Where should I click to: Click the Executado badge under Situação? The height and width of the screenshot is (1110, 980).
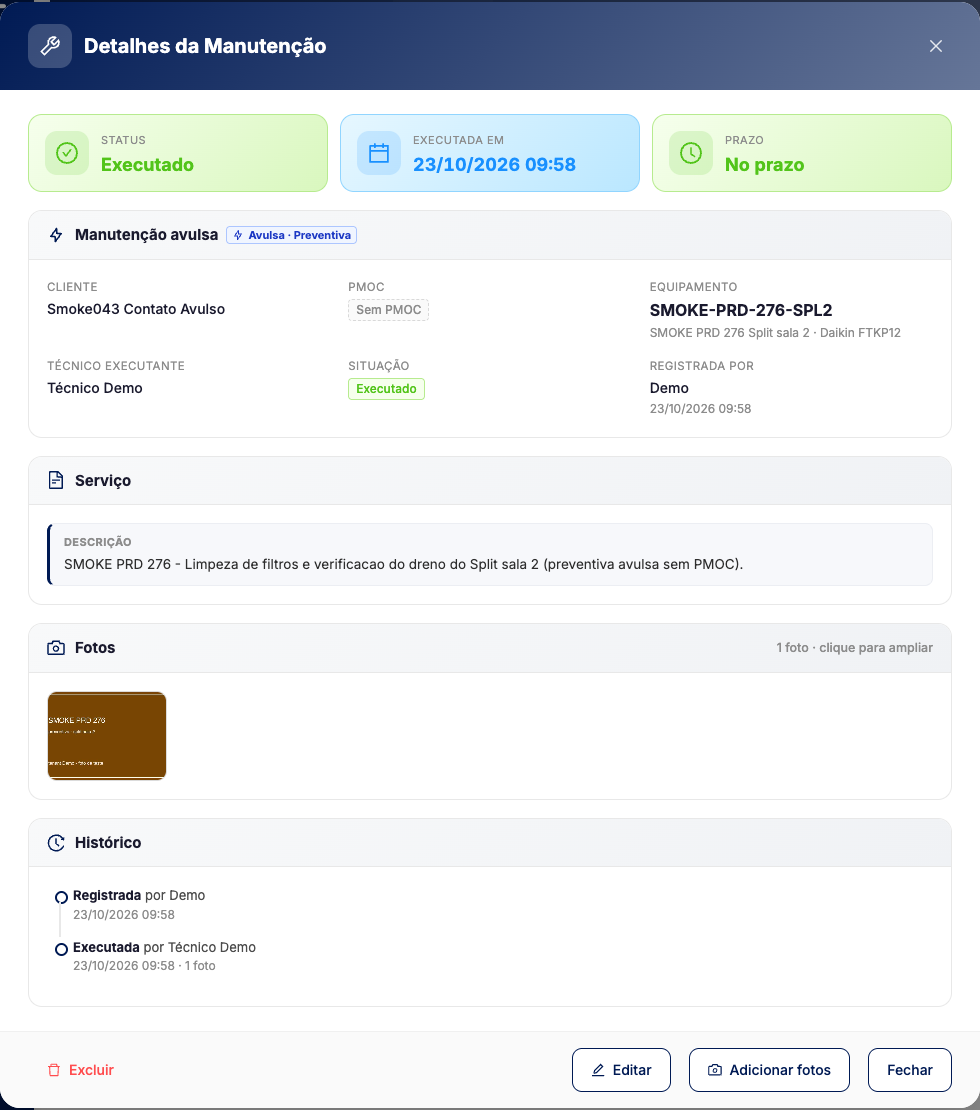[x=387, y=389]
